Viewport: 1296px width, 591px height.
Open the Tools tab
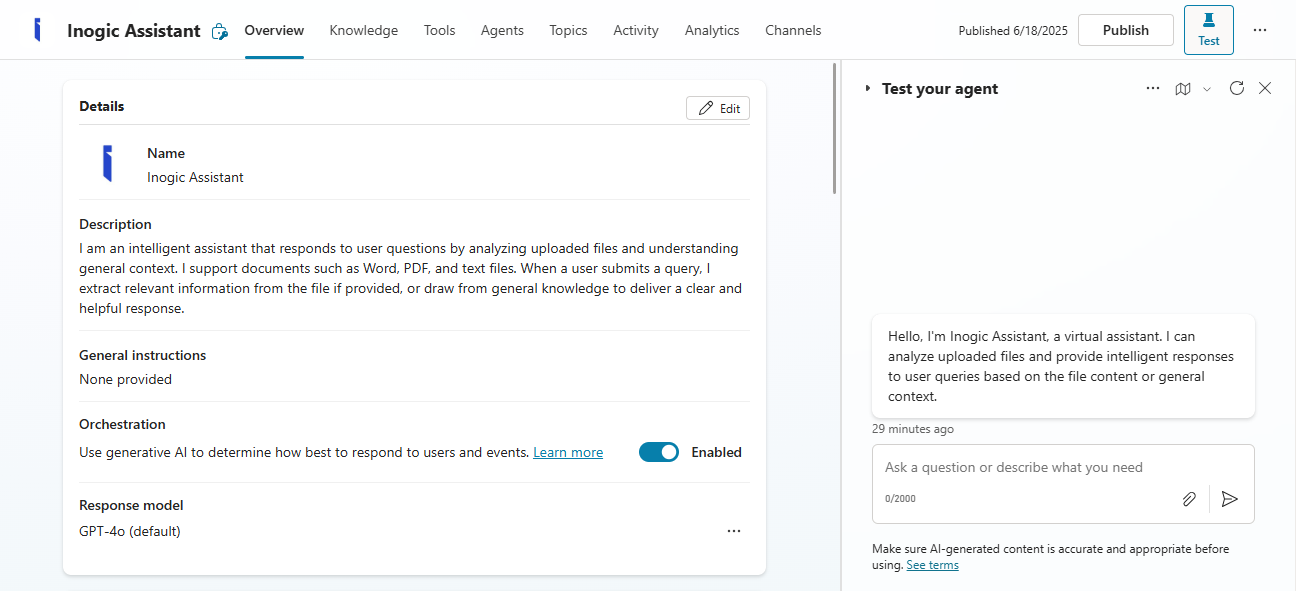pyautogui.click(x=439, y=30)
